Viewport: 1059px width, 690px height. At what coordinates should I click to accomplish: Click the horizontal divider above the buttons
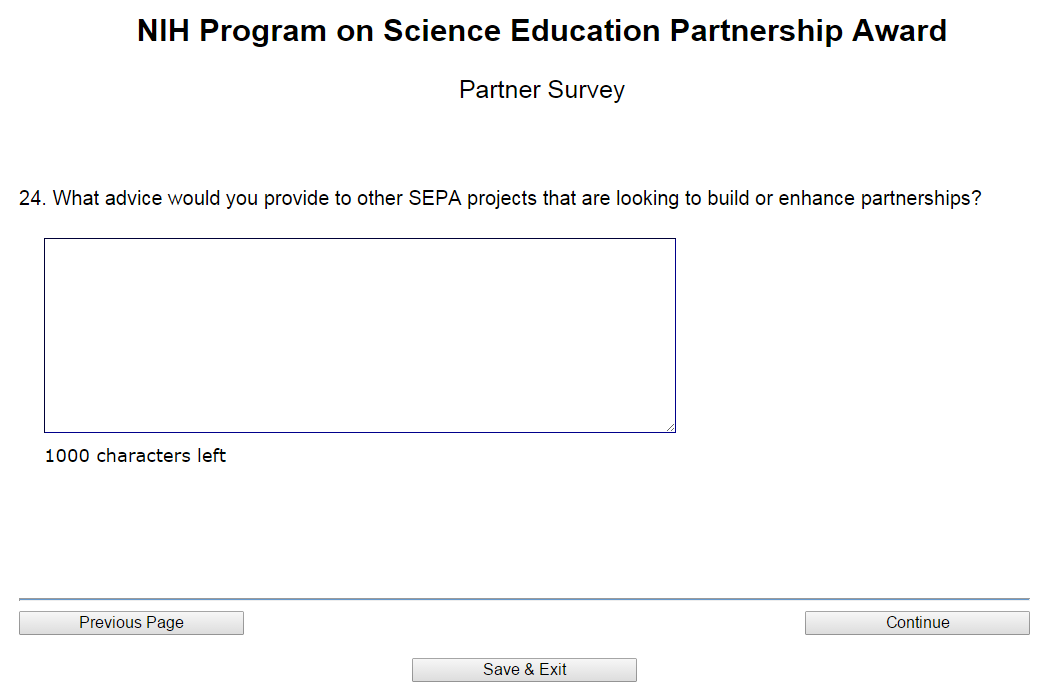click(x=524, y=599)
